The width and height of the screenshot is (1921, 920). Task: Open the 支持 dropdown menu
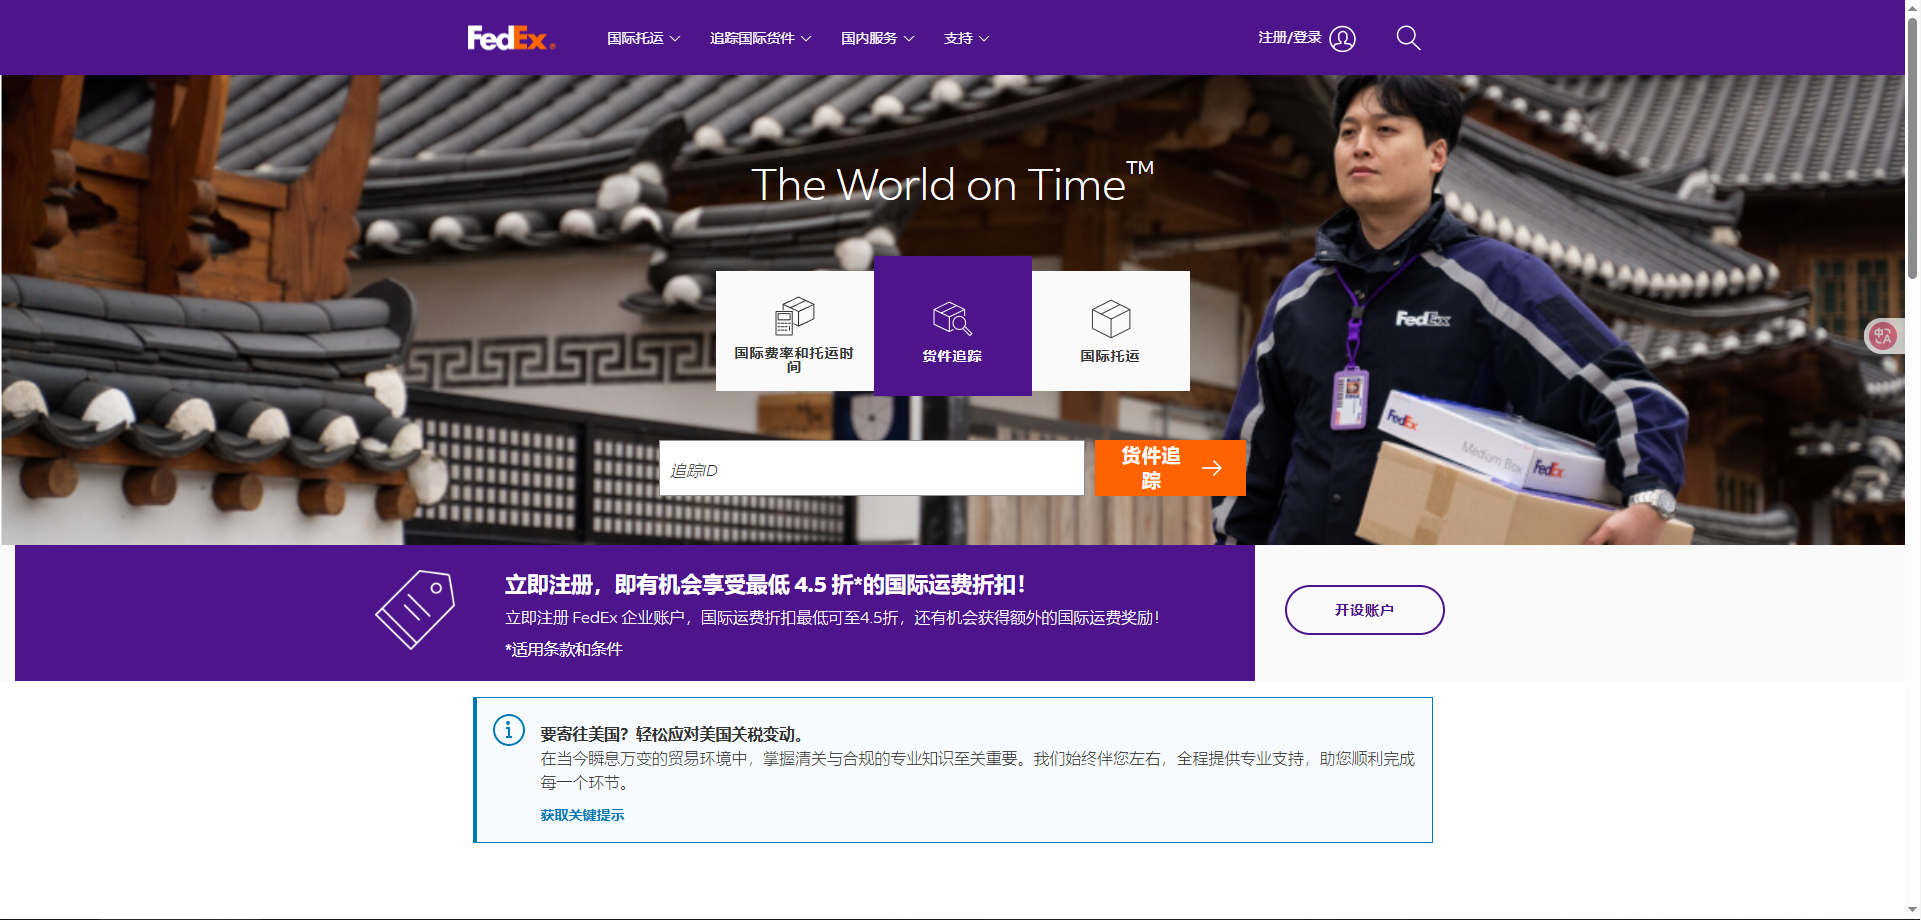964,38
